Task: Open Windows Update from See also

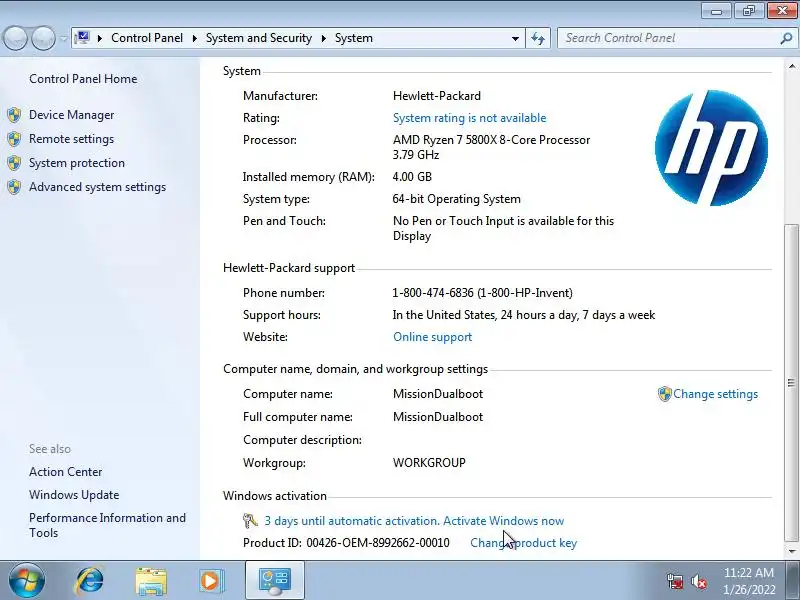Action: 74,495
